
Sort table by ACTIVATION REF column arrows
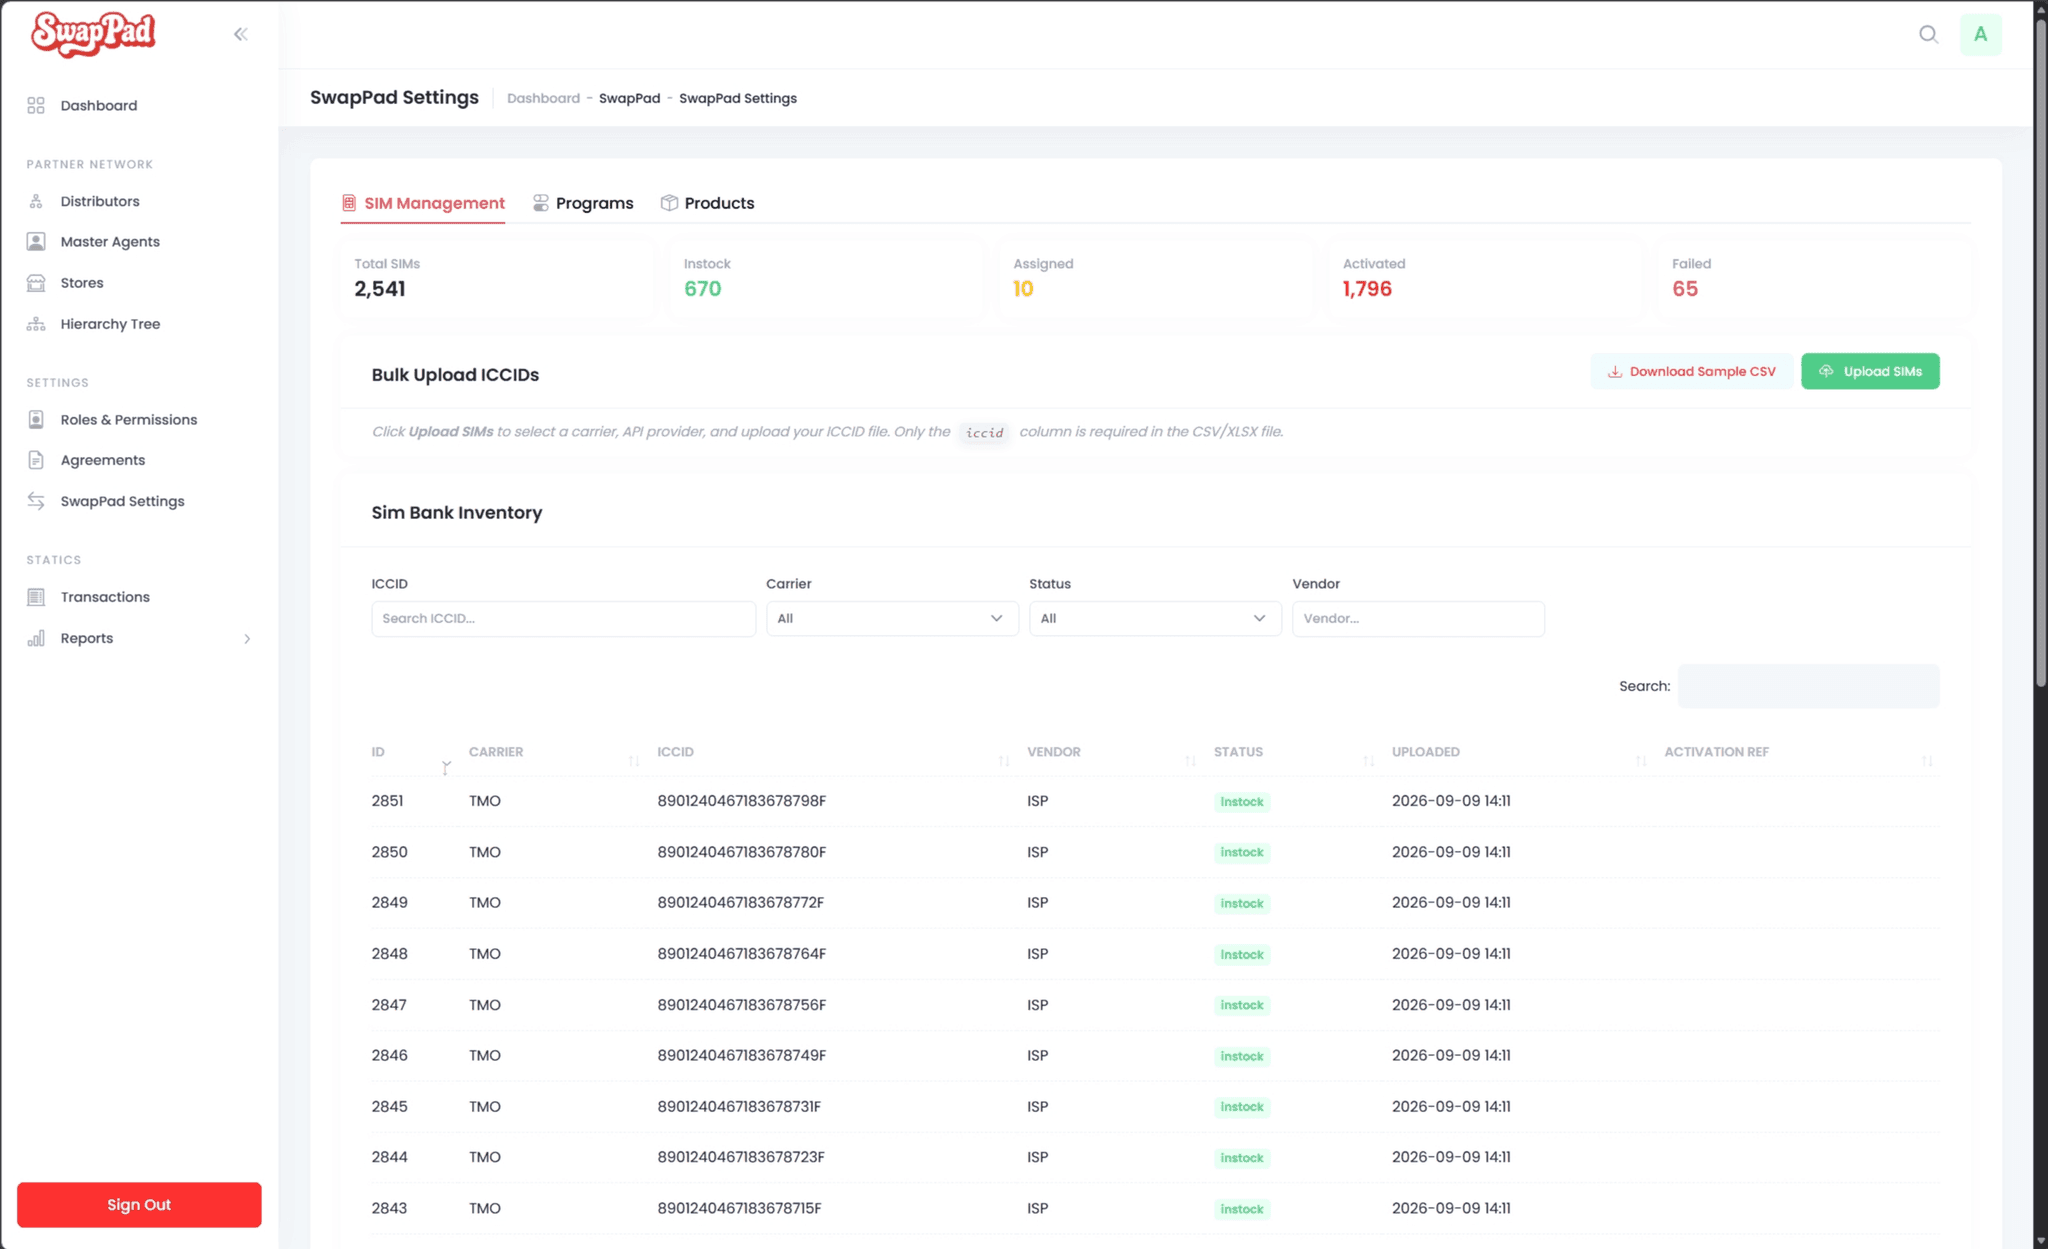pyautogui.click(x=1927, y=761)
